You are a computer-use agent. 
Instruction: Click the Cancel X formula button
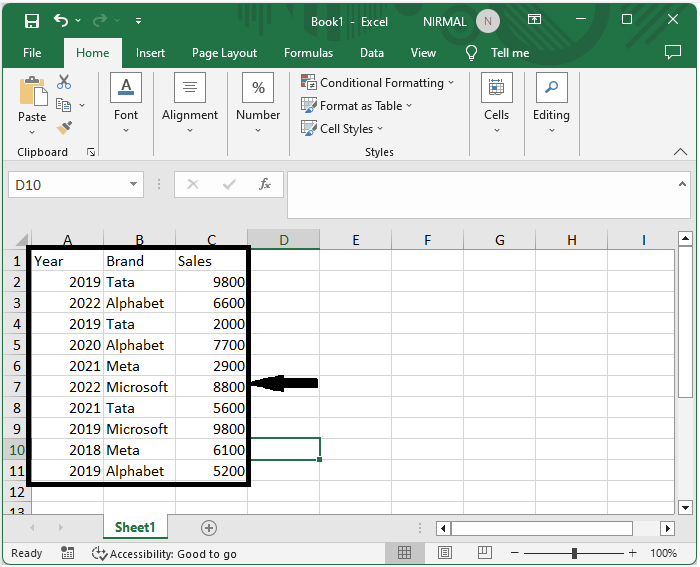tap(193, 184)
